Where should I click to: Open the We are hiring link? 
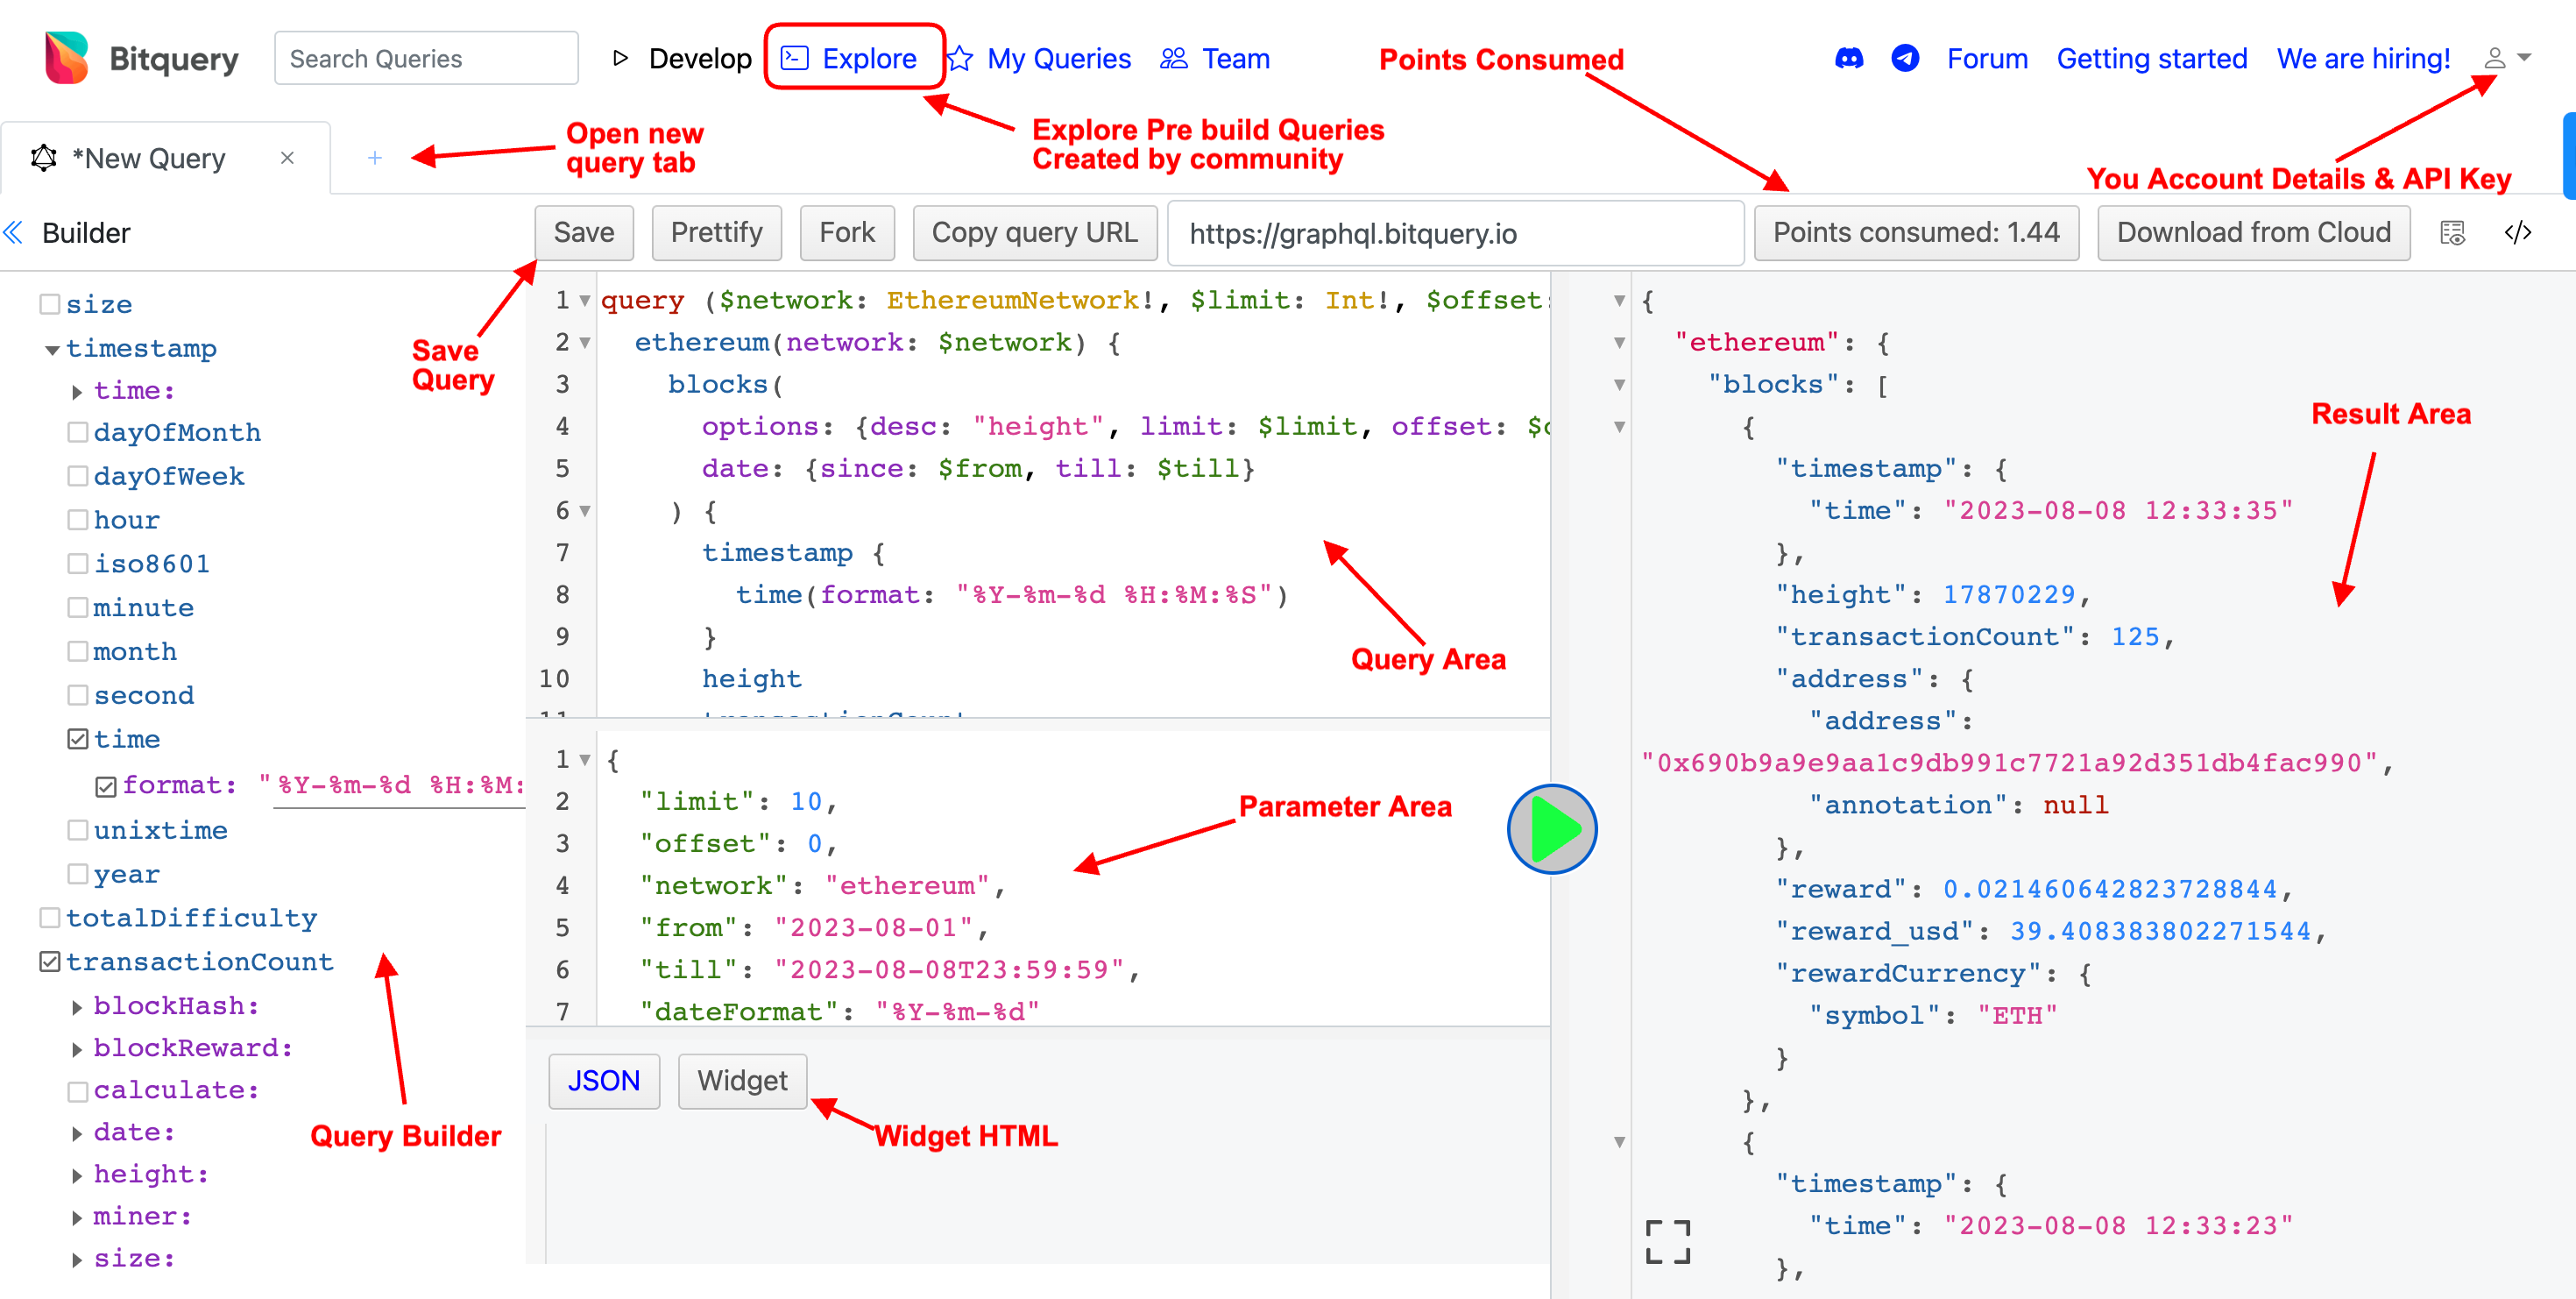(2364, 59)
